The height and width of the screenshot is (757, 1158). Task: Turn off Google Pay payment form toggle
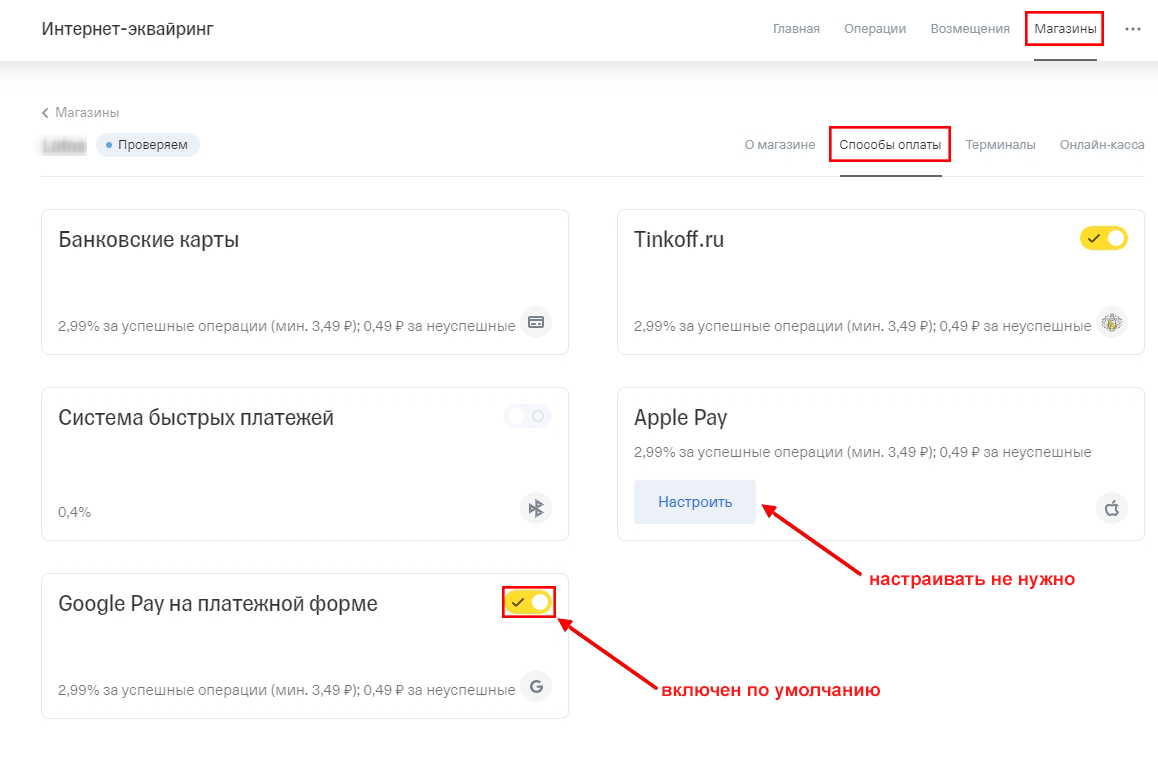(528, 602)
